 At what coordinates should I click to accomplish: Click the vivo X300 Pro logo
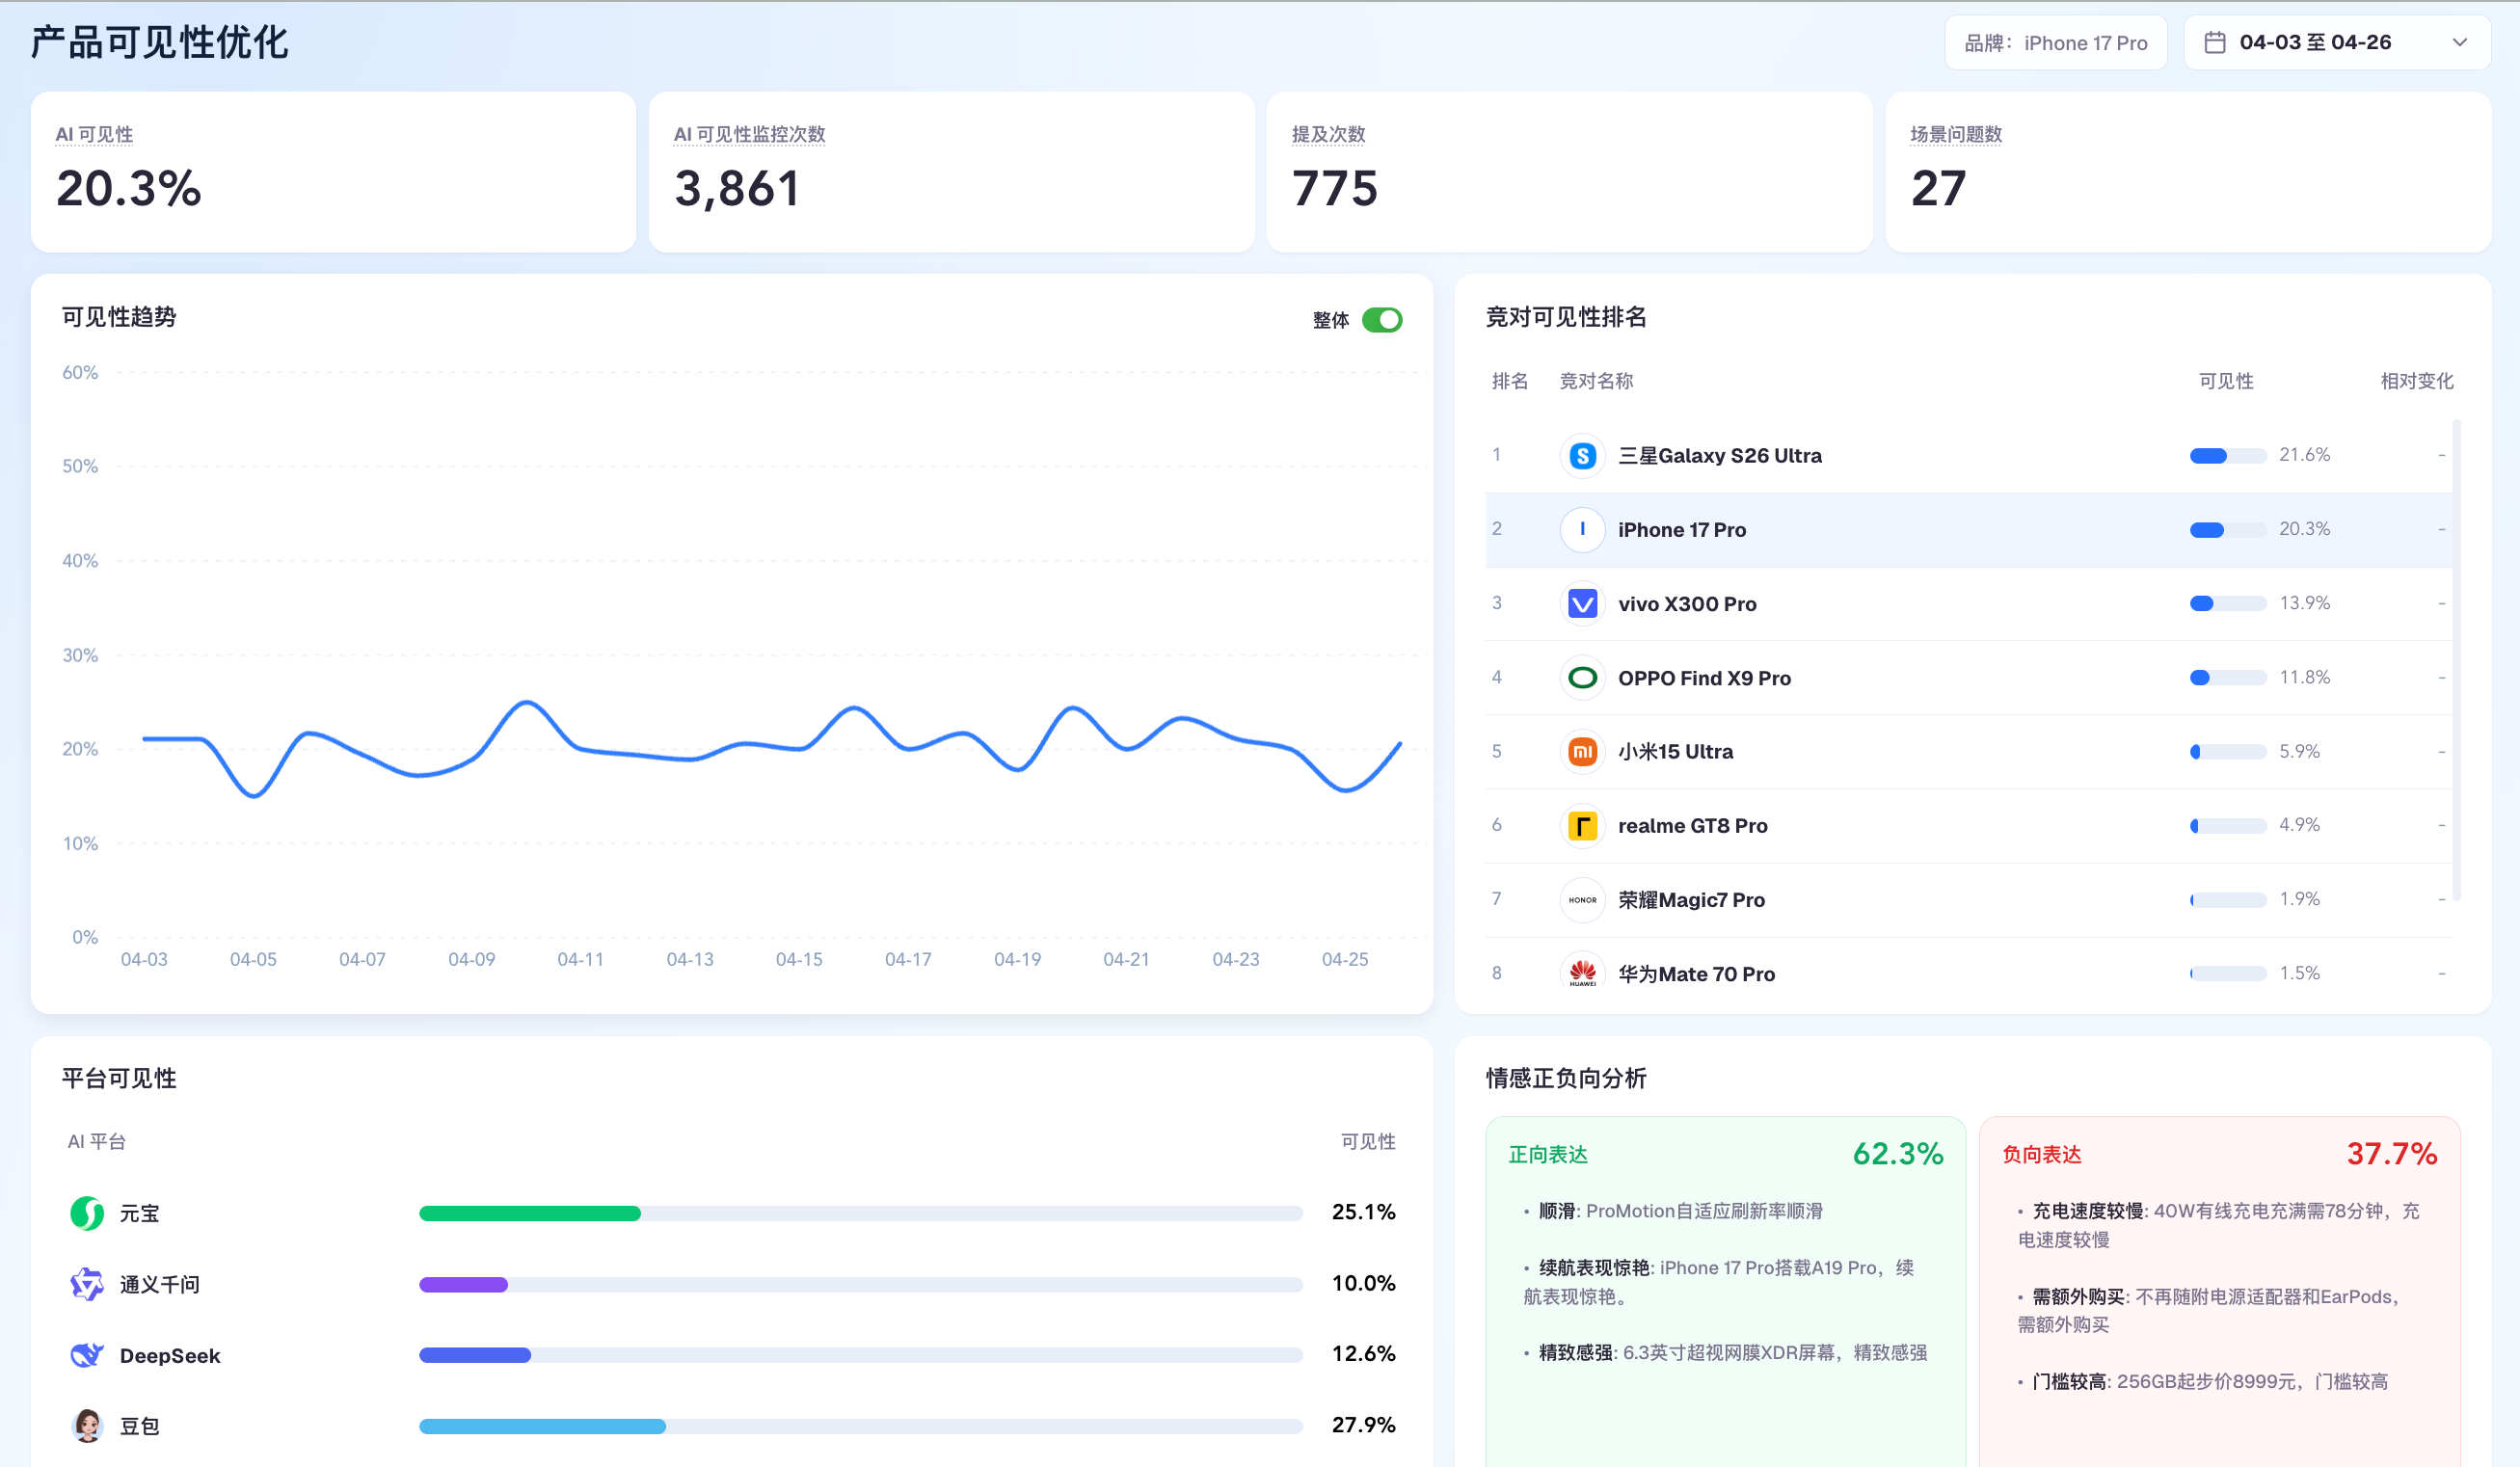(1582, 604)
